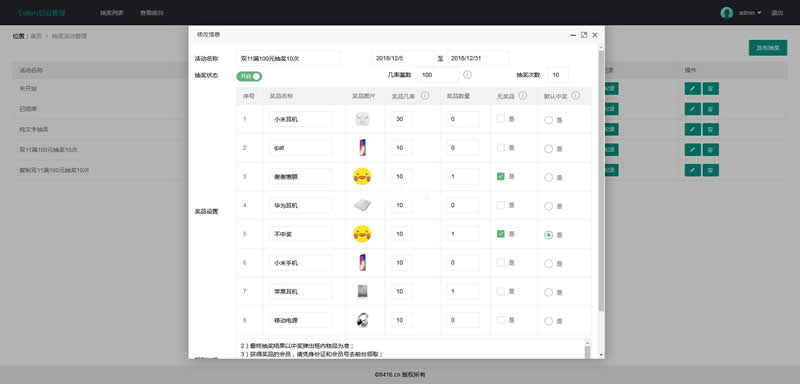Click 奖品几率 input showing 30 for 小米耳机
The height and width of the screenshot is (384, 800).
pos(402,119)
